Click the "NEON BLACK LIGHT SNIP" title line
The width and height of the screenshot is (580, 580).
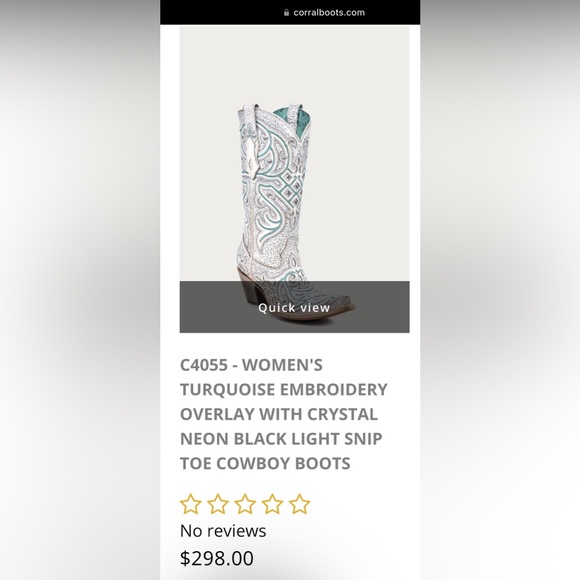pyautogui.click(x=281, y=439)
